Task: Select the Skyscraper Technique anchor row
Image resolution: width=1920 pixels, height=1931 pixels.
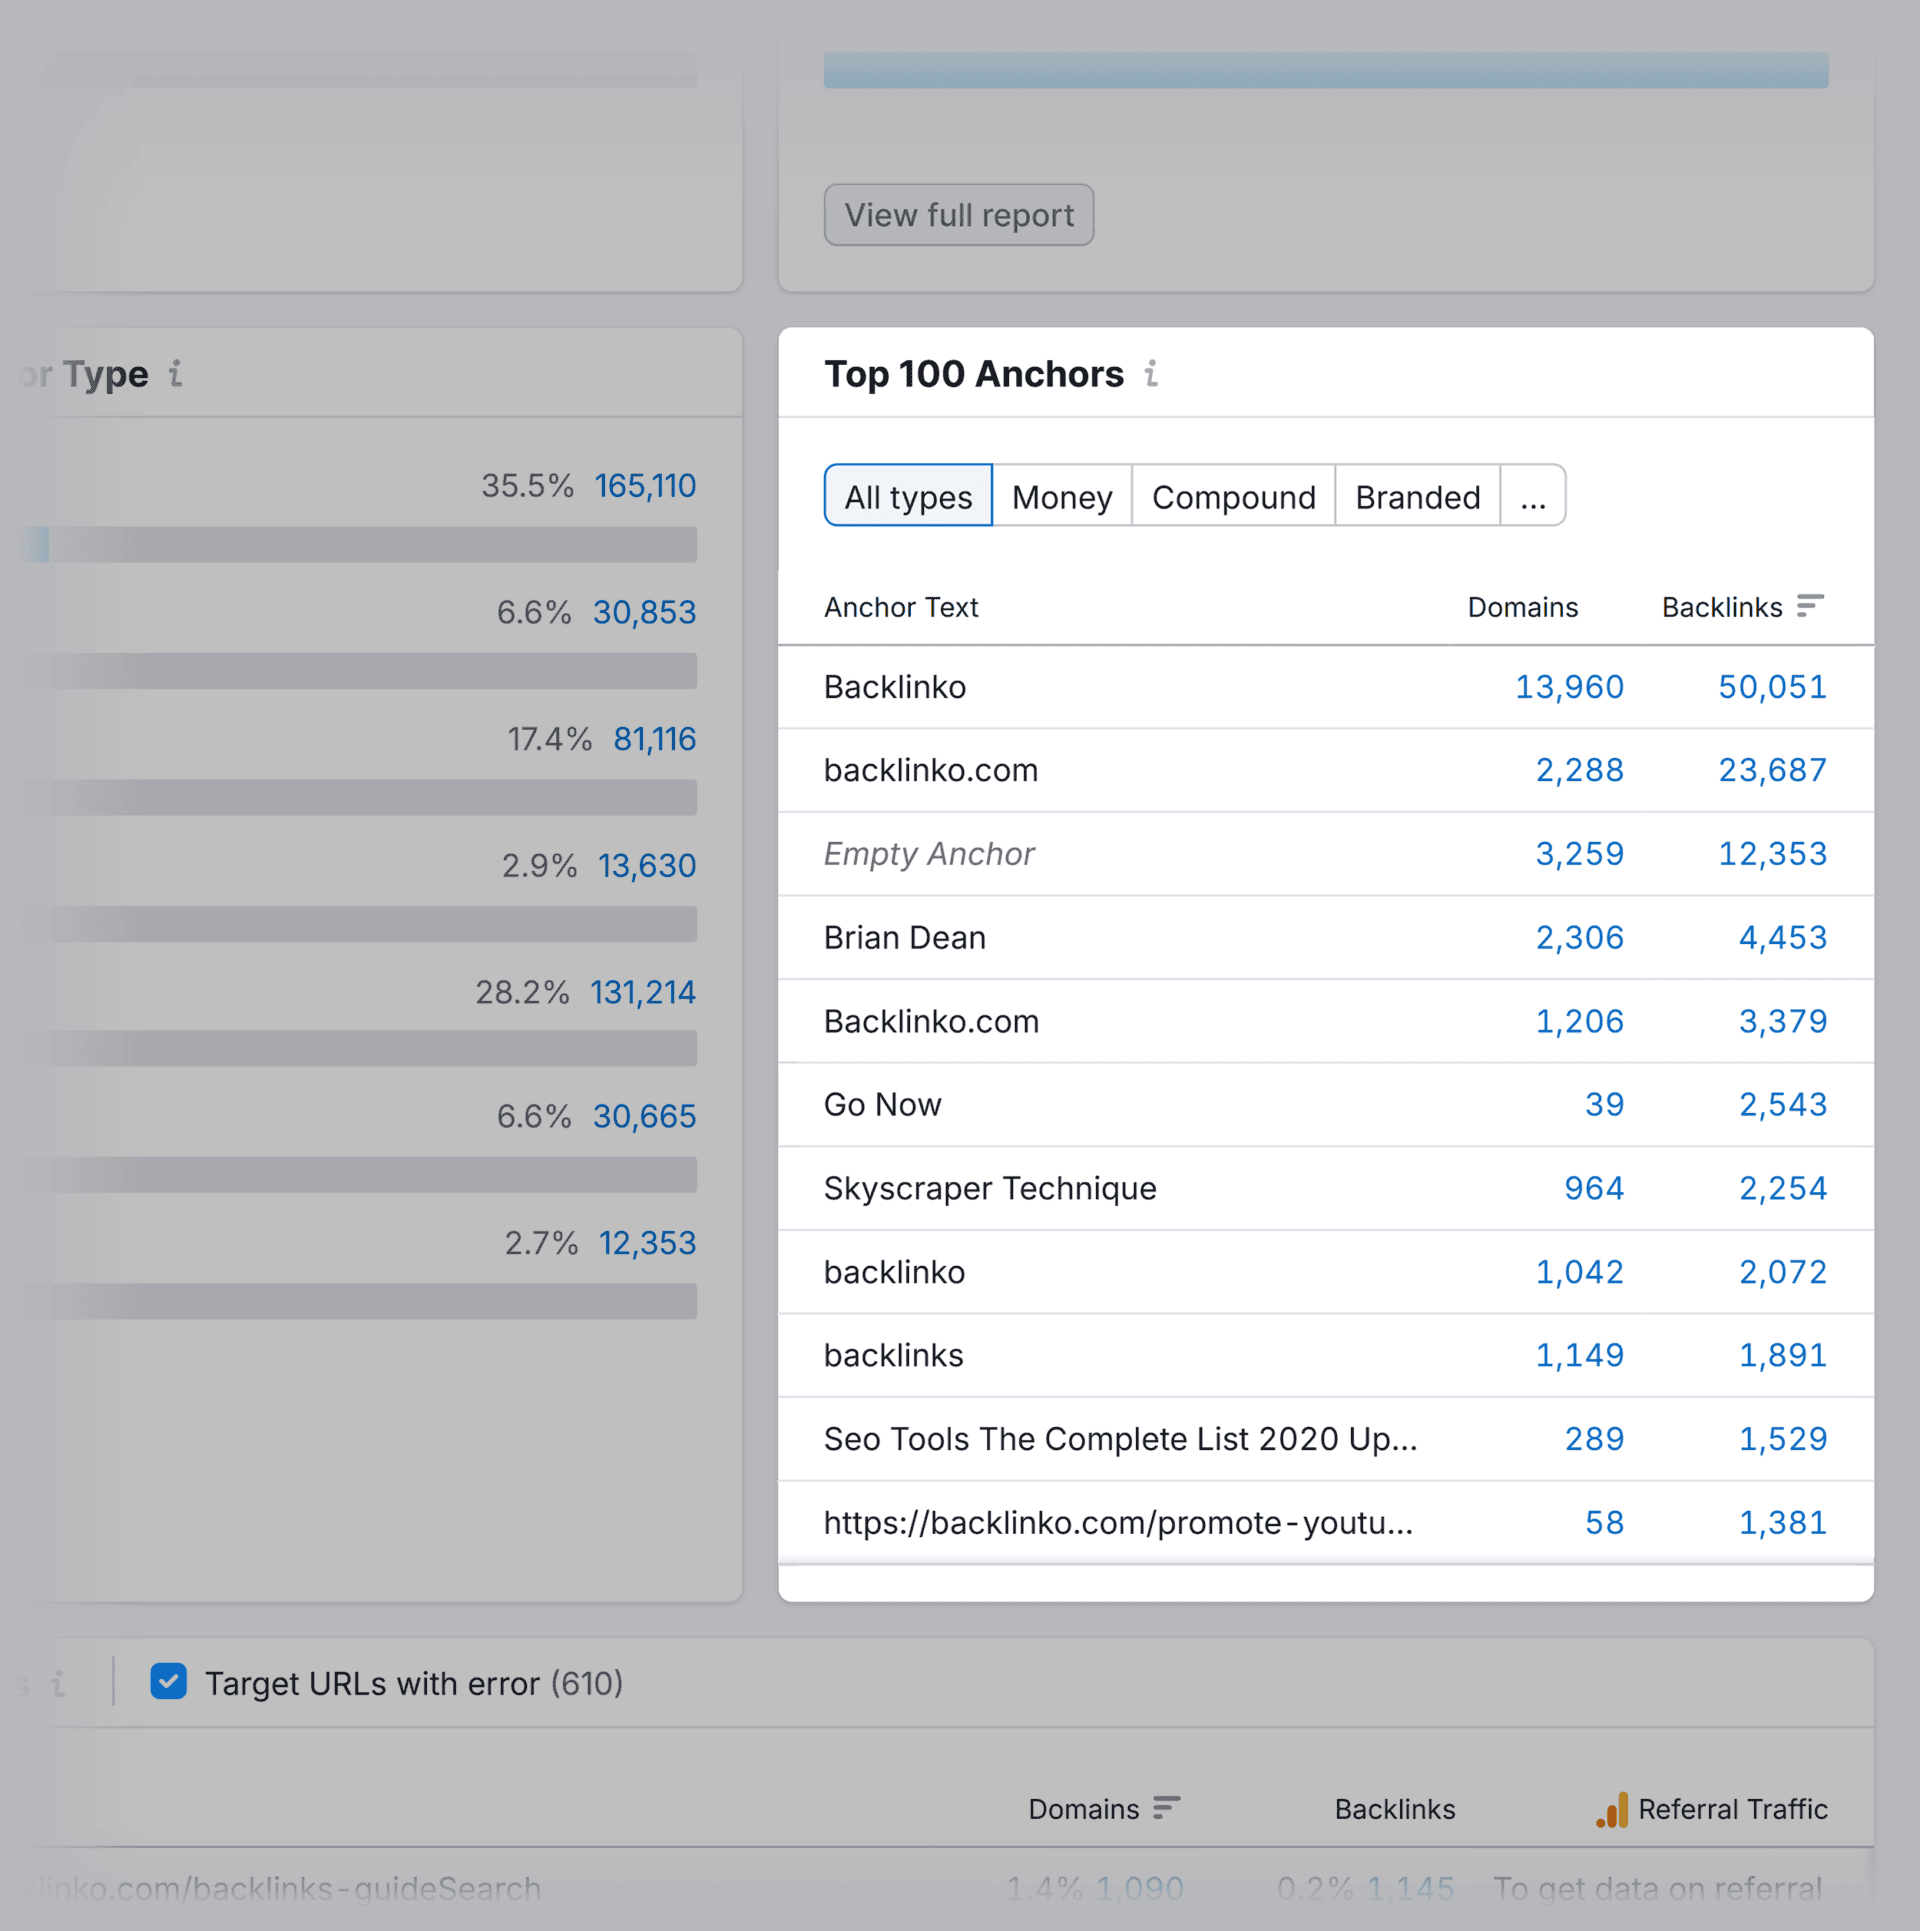Action: coord(989,1188)
